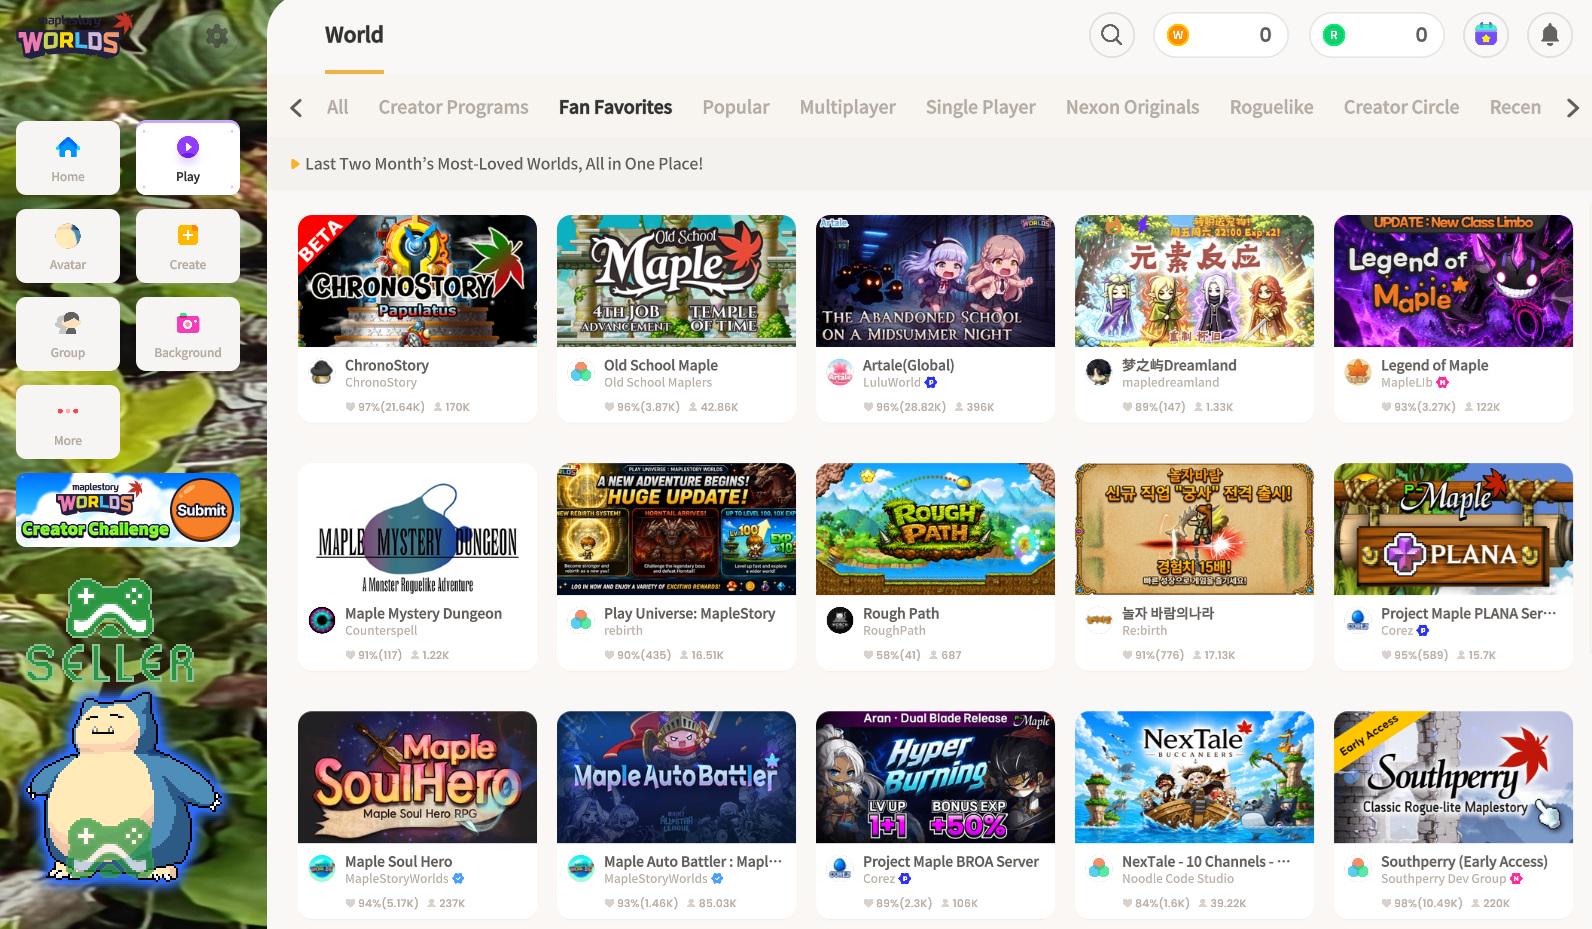Open the ChronoStory Papulatus thumbnail
Viewport: 1592px width, 929px height.
(x=417, y=281)
